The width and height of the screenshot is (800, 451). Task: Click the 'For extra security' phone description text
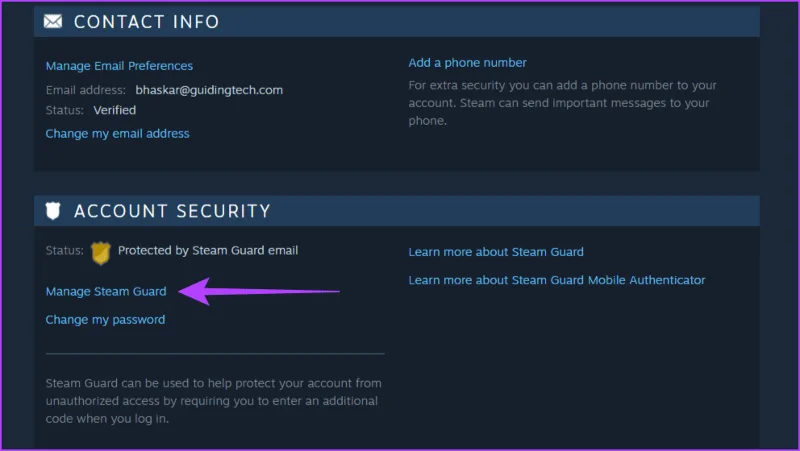tap(562, 103)
